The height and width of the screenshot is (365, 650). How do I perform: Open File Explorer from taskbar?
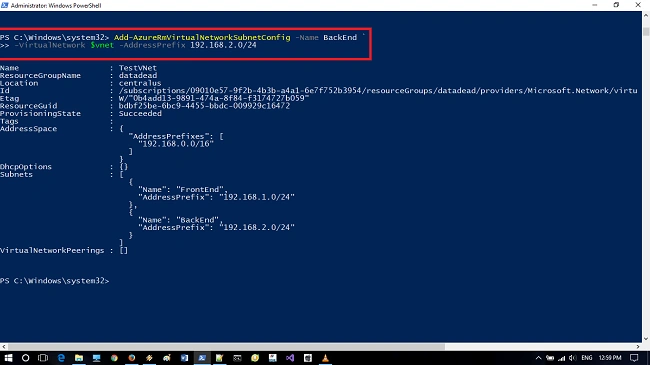click(x=79, y=358)
